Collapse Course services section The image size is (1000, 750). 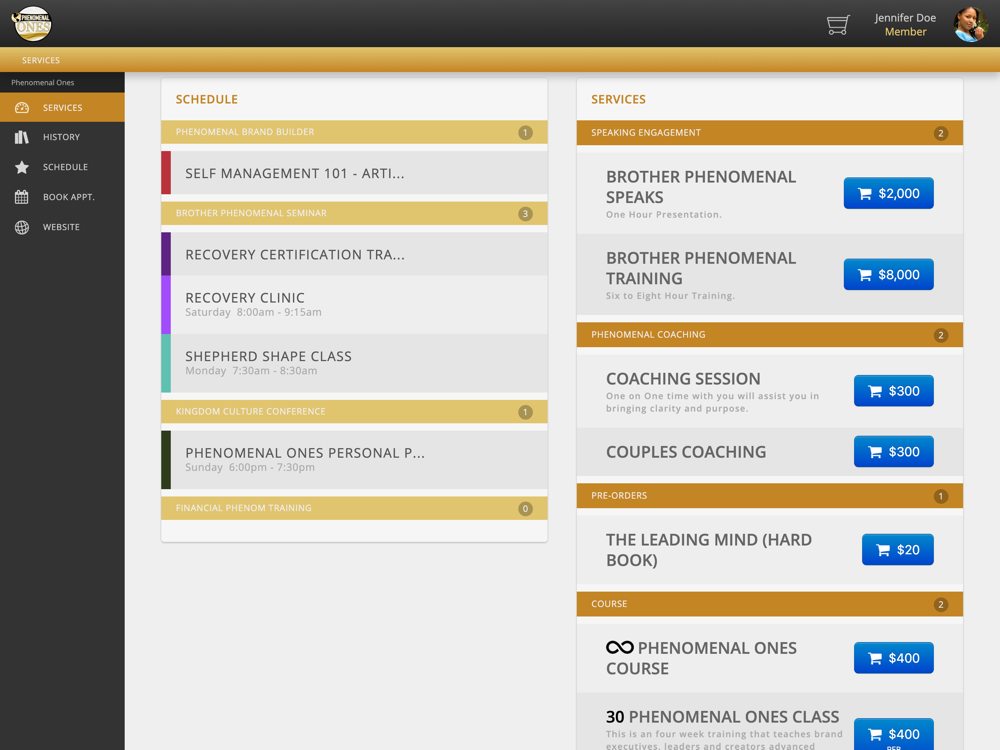pos(770,604)
